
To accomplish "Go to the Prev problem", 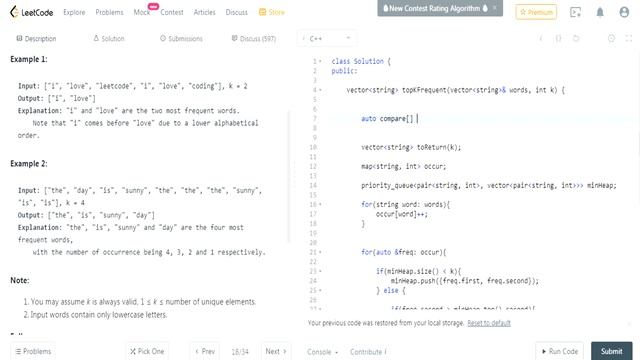I will pos(205,351).
